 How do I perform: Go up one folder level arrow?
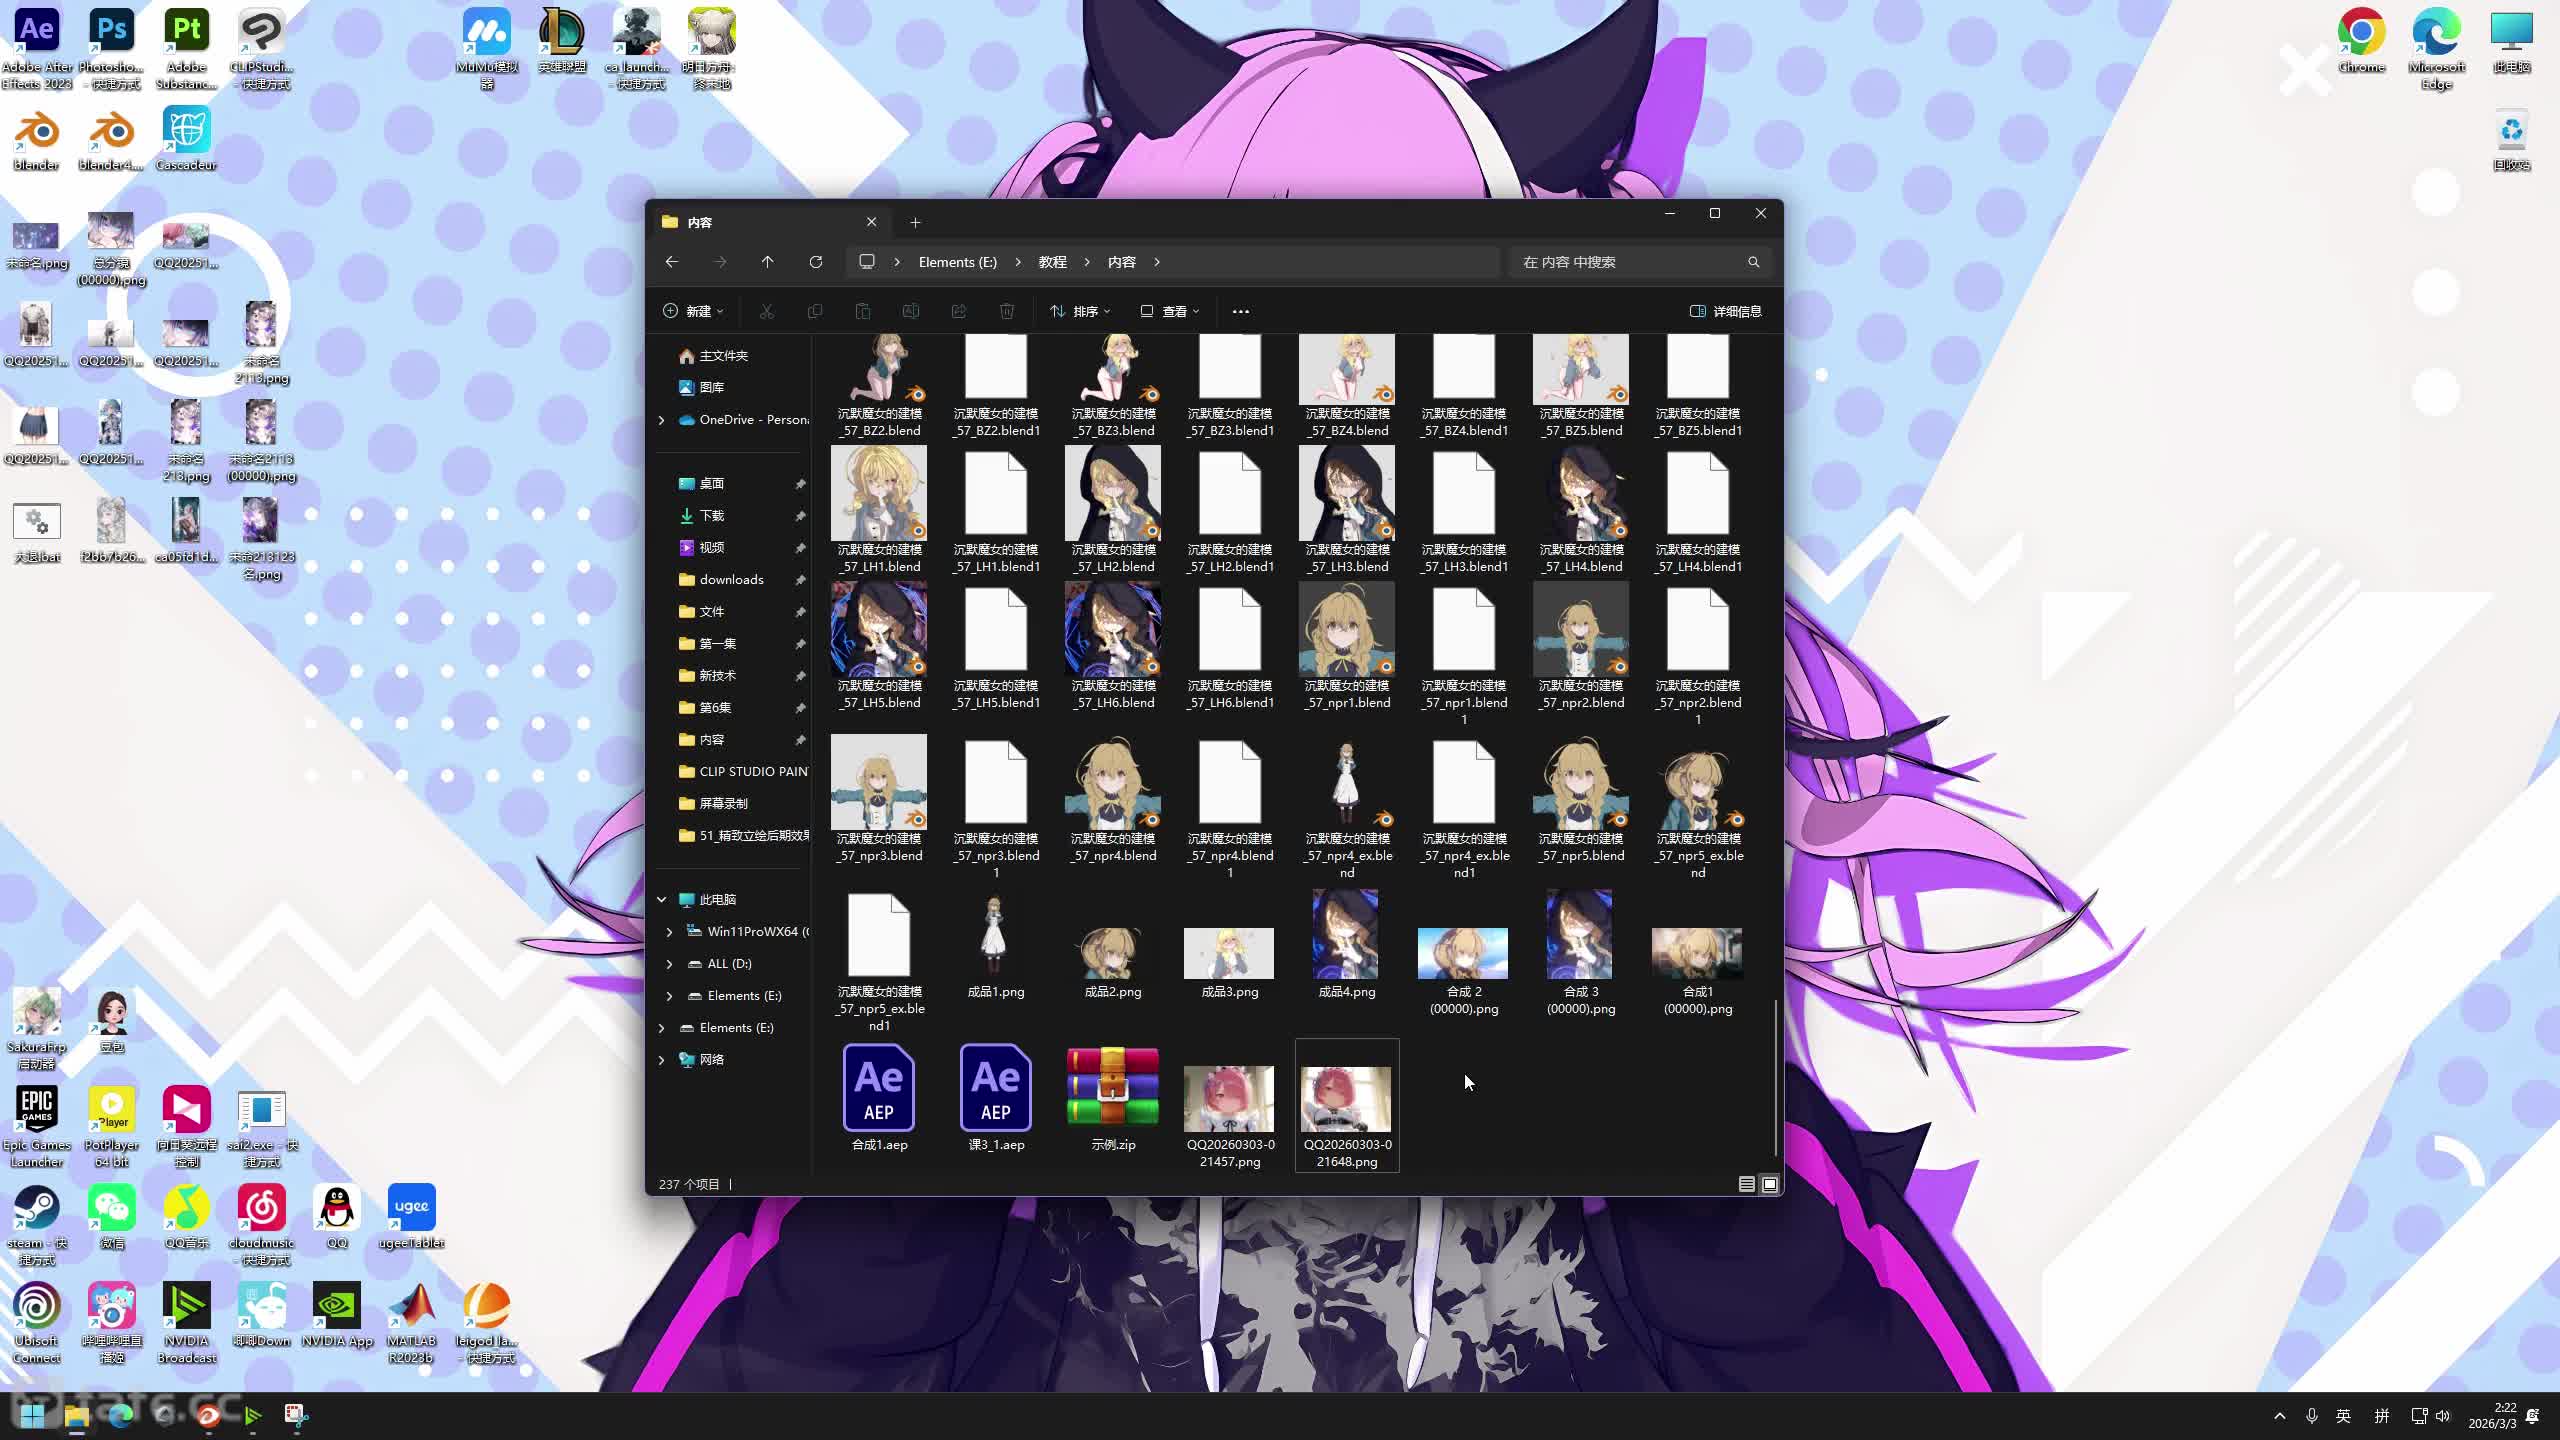pyautogui.click(x=767, y=262)
